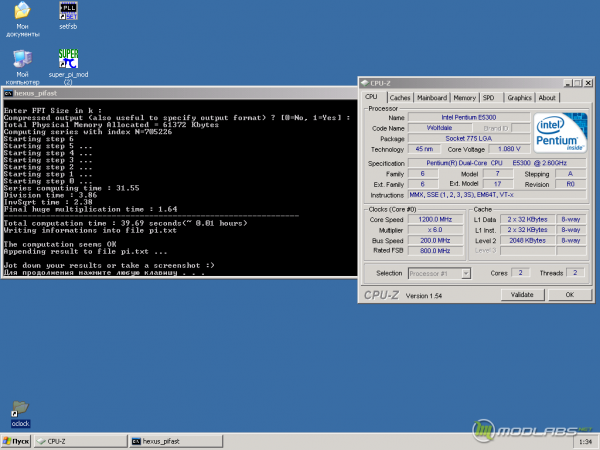Launch the super_pi_mod desktop shortcut
The height and width of the screenshot is (450, 600).
point(68,67)
